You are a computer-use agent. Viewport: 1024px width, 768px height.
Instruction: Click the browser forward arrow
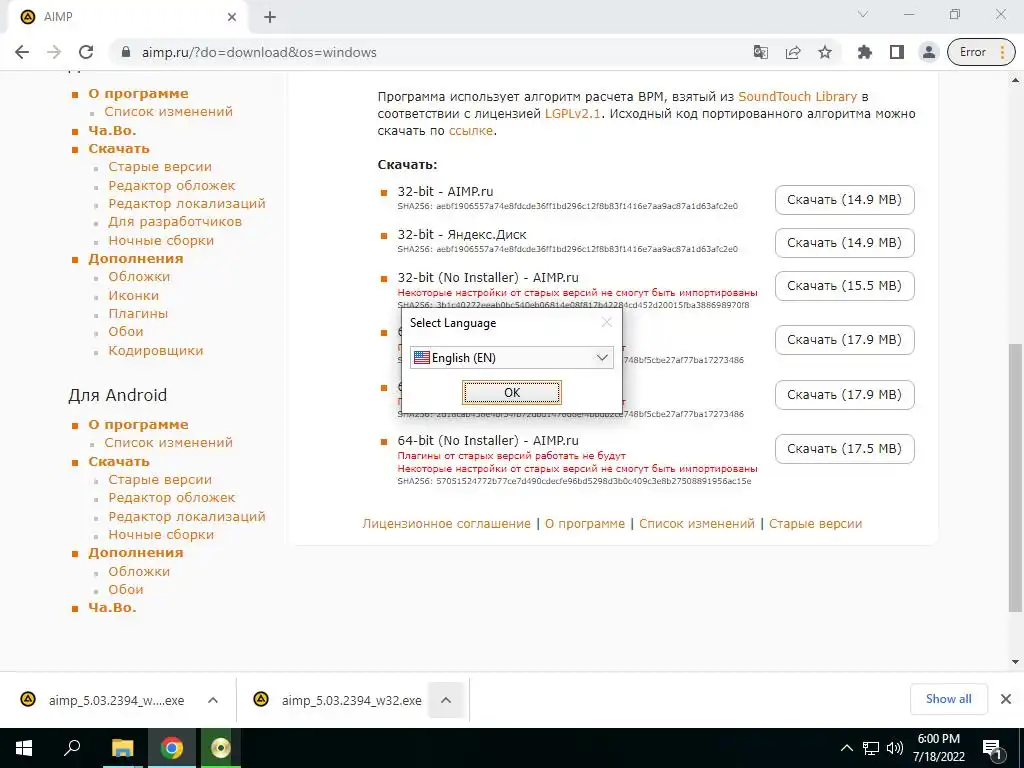pyautogui.click(x=54, y=52)
